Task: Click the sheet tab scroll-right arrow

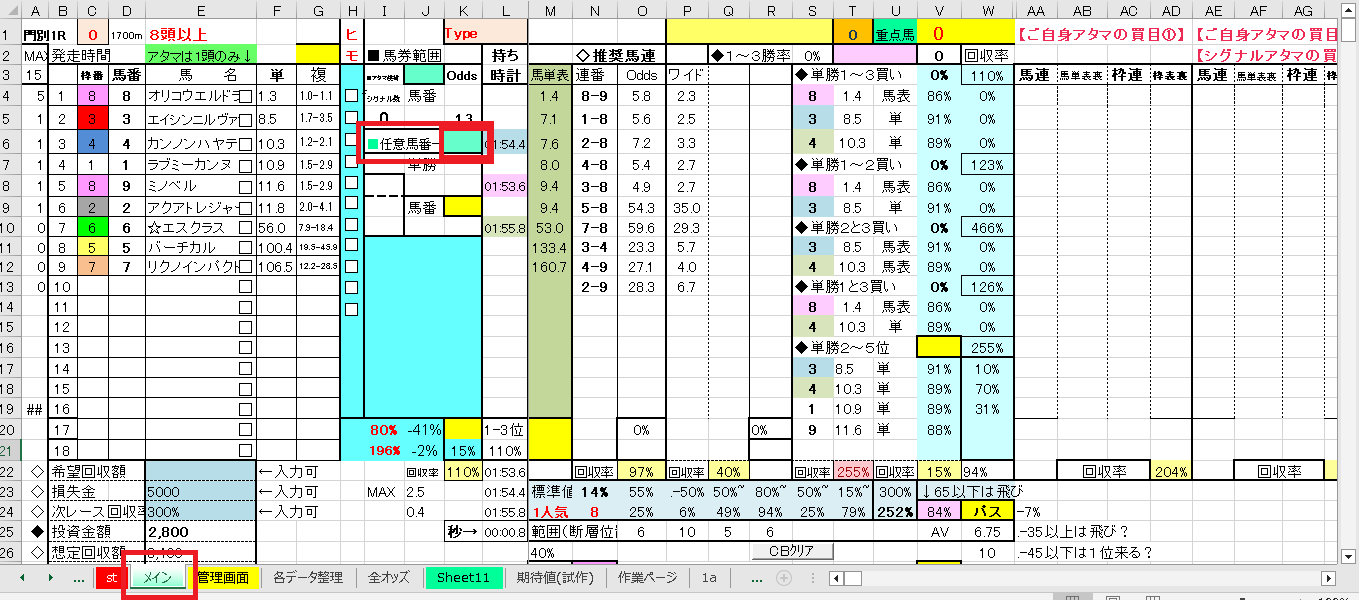Action: (x=49, y=578)
